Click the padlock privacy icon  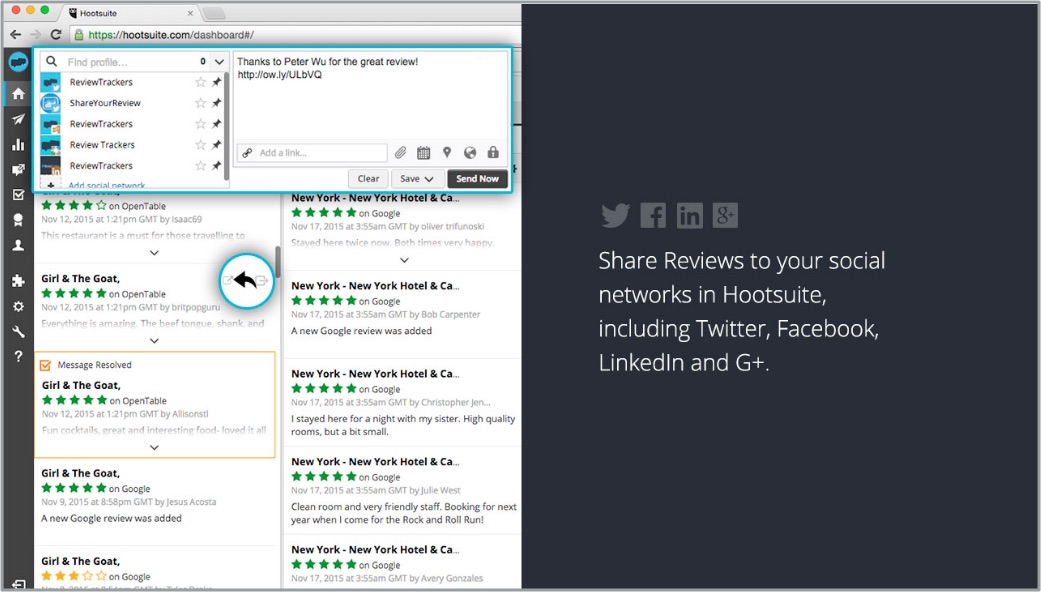(x=493, y=153)
